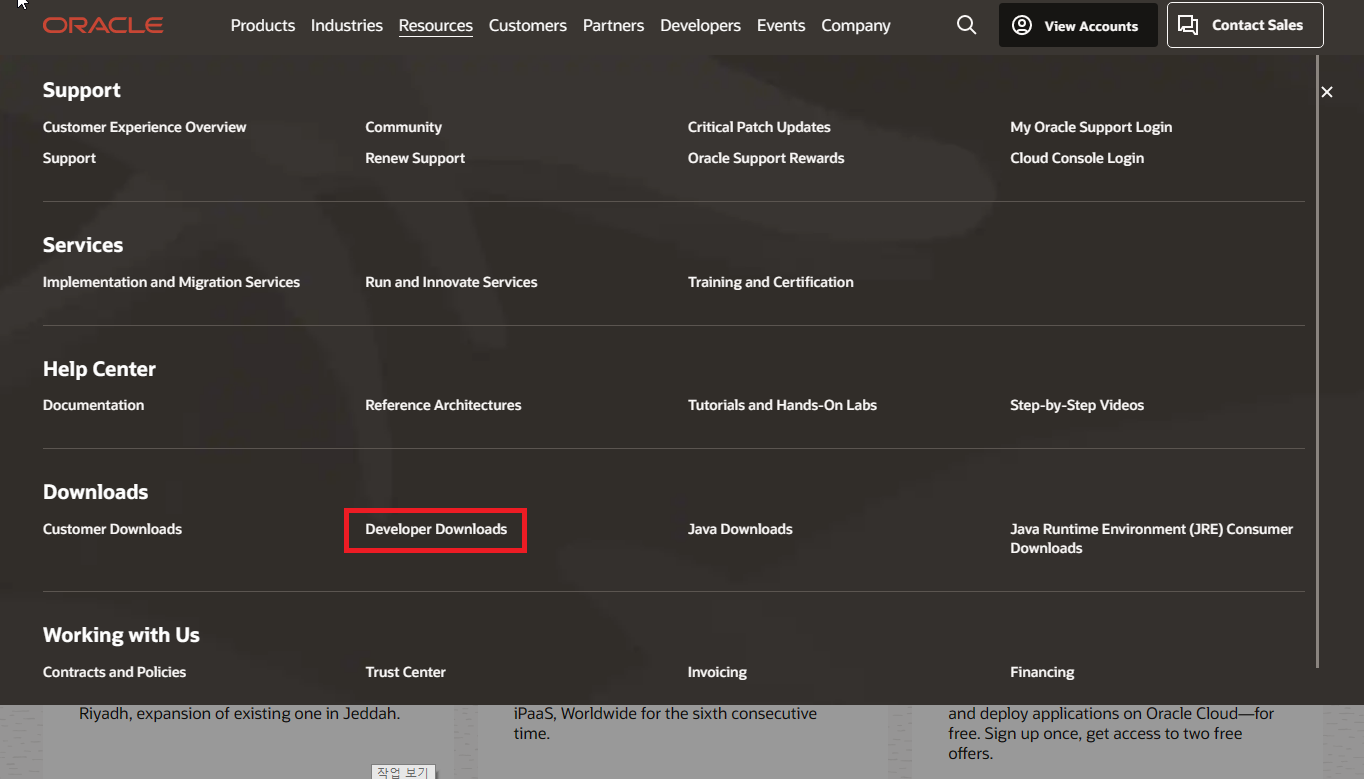
Task: Click the Downloads section heading
Action: (95, 492)
